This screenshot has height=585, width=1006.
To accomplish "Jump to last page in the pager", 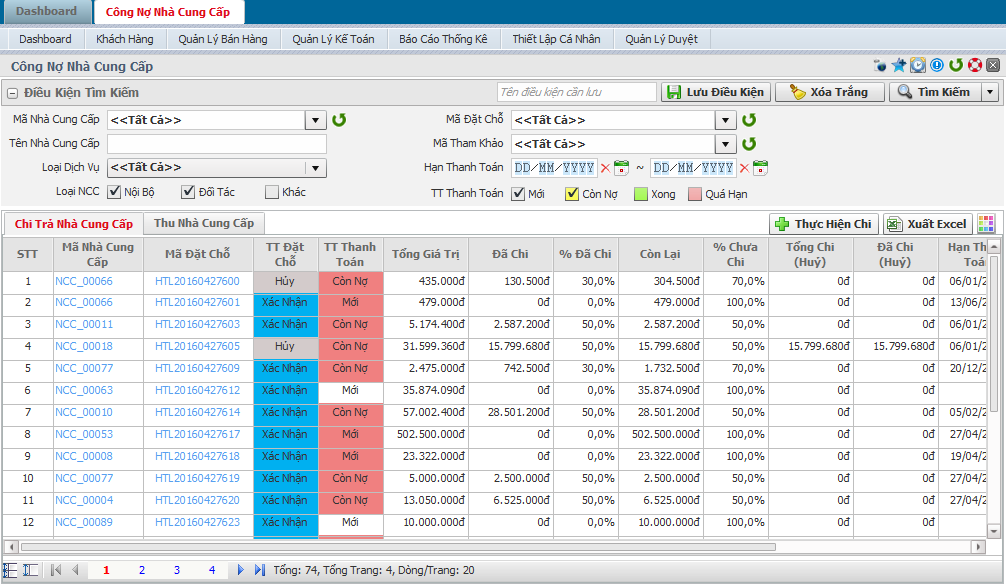I will point(259,570).
